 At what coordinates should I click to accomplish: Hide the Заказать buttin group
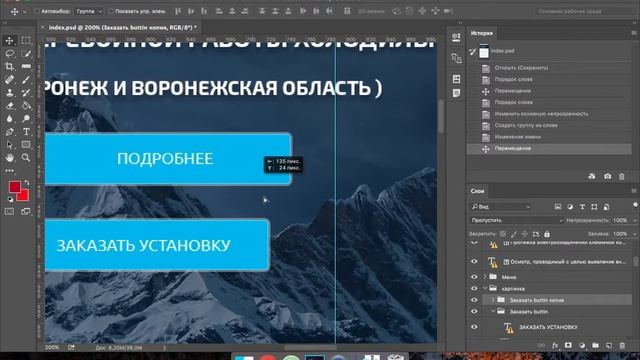[474, 311]
